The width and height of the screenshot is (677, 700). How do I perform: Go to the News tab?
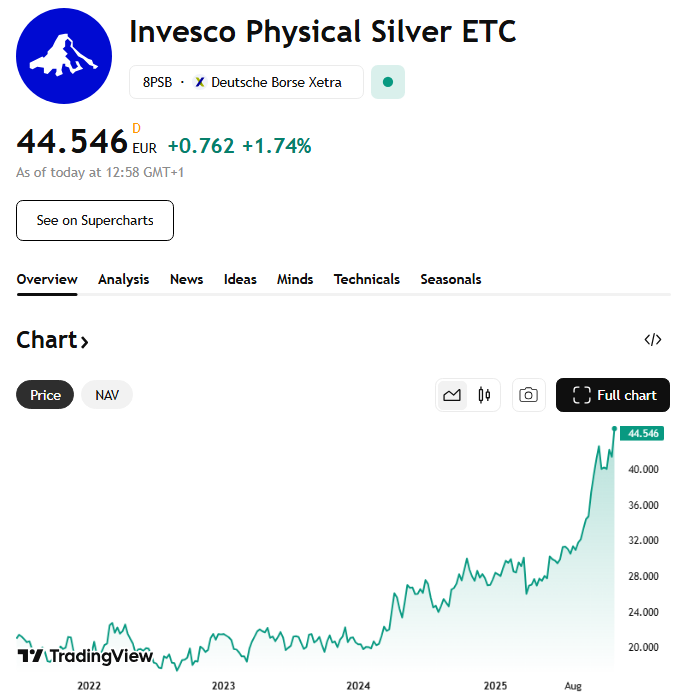(x=186, y=280)
